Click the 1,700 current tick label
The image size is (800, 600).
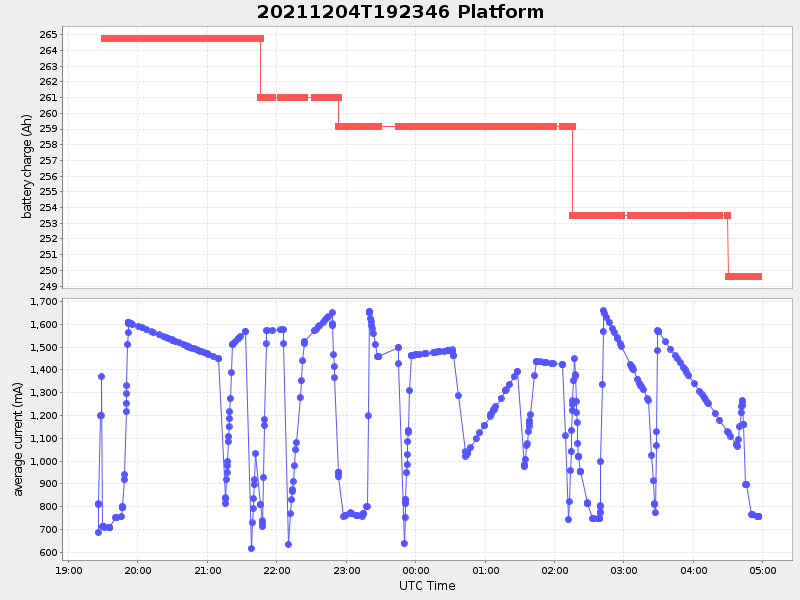point(44,302)
